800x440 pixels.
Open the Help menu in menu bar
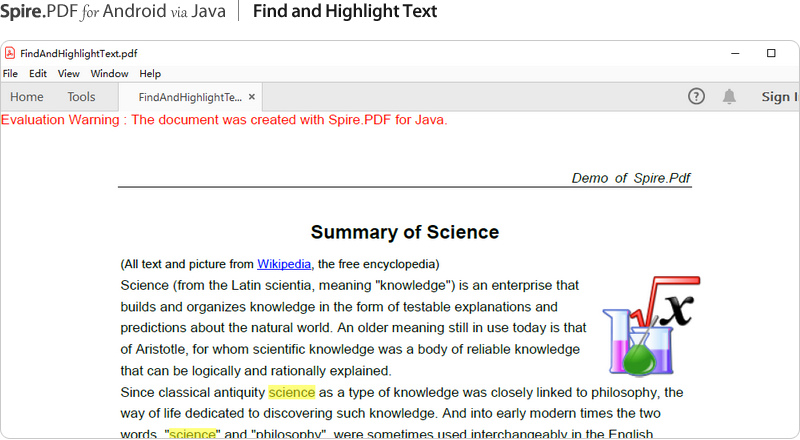pyautogui.click(x=150, y=74)
